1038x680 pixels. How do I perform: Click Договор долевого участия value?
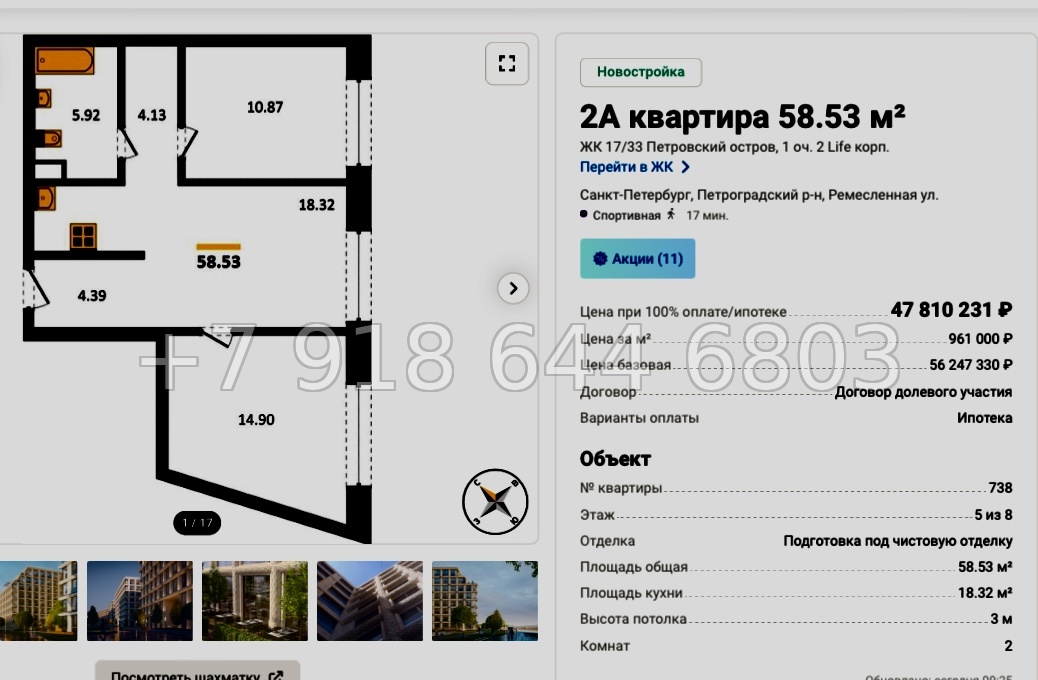point(923,392)
